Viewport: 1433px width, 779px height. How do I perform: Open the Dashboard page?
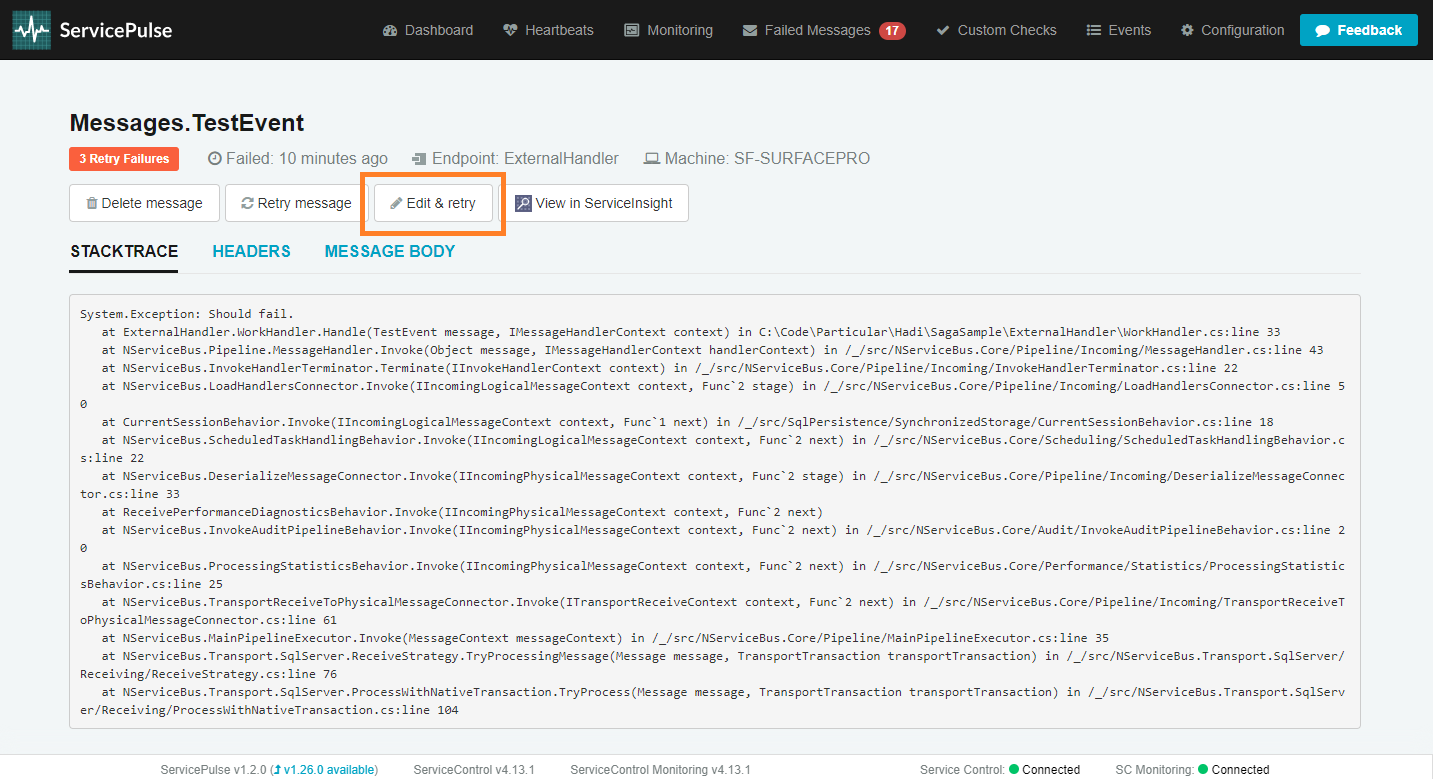[x=428, y=30]
